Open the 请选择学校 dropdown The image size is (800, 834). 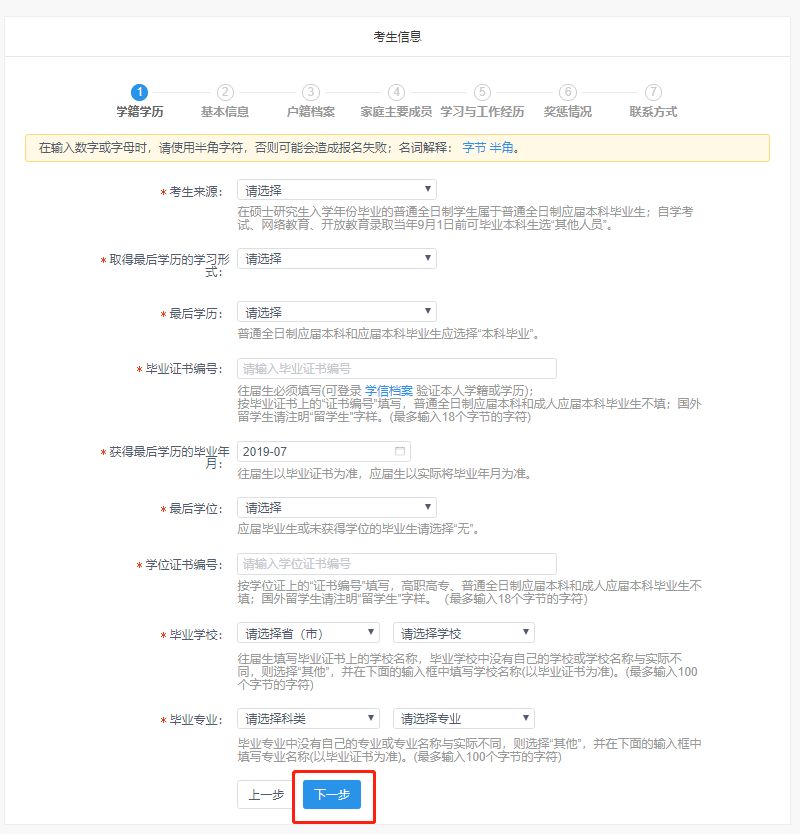tap(463, 632)
